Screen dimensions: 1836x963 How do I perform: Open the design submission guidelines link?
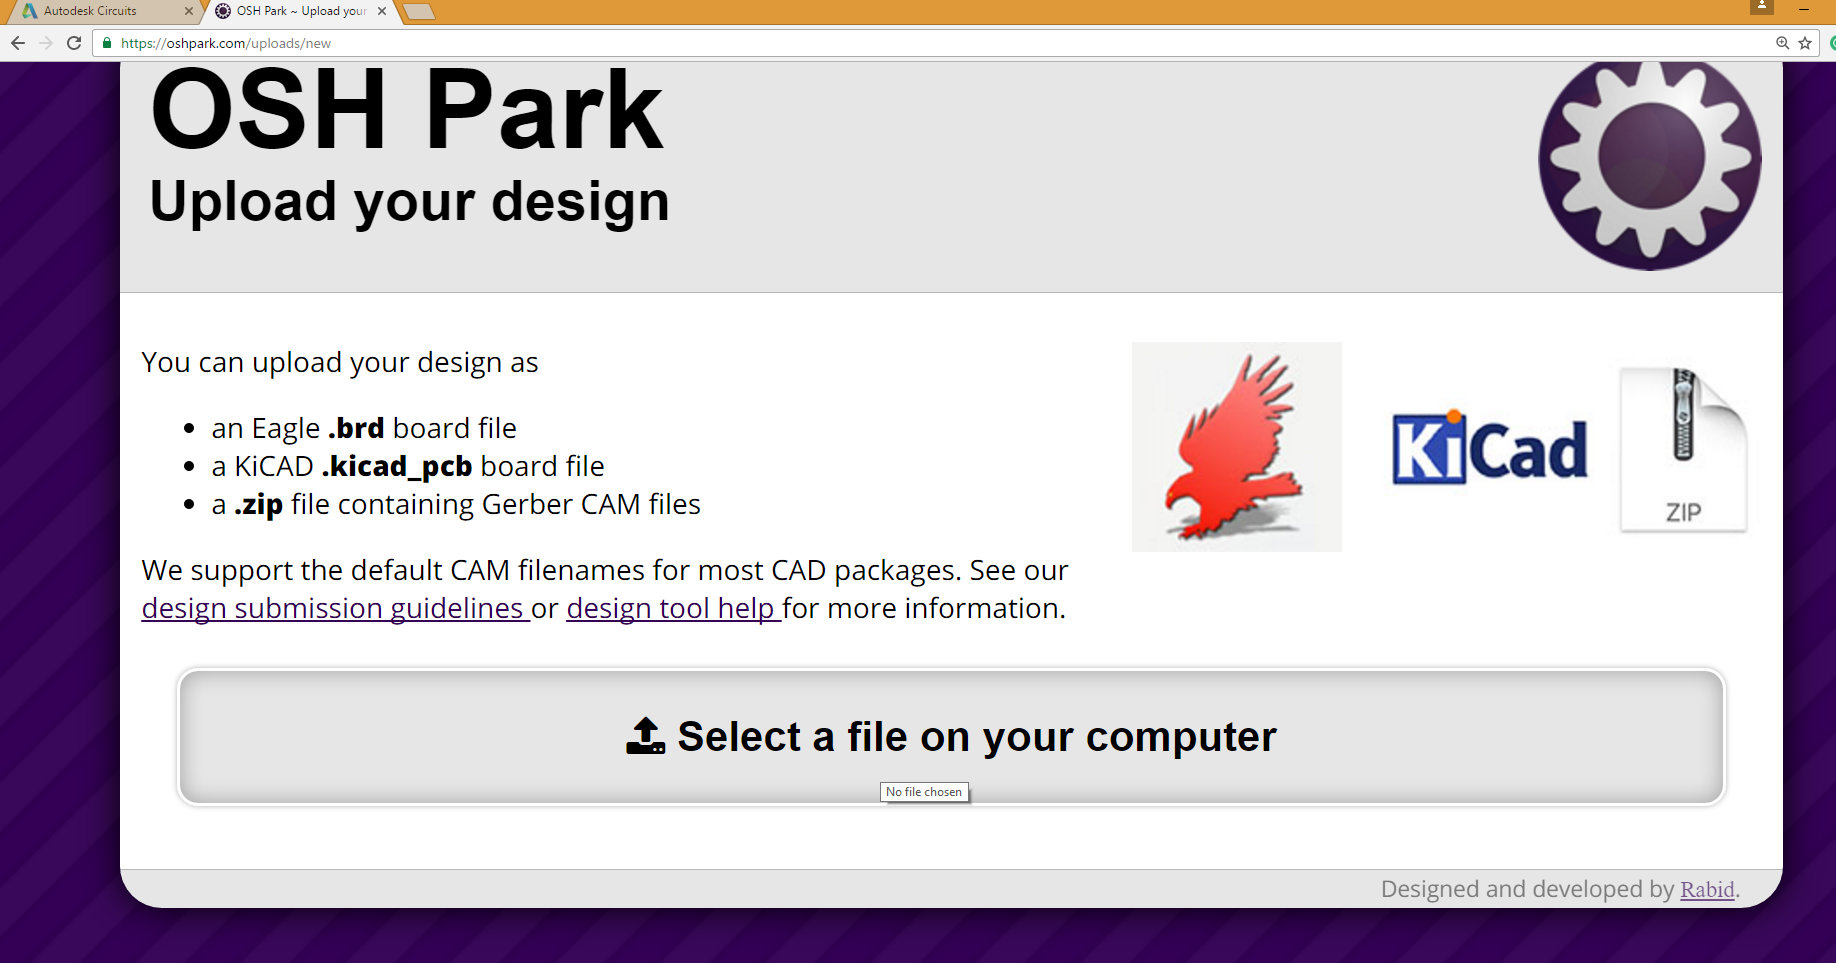click(x=335, y=608)
